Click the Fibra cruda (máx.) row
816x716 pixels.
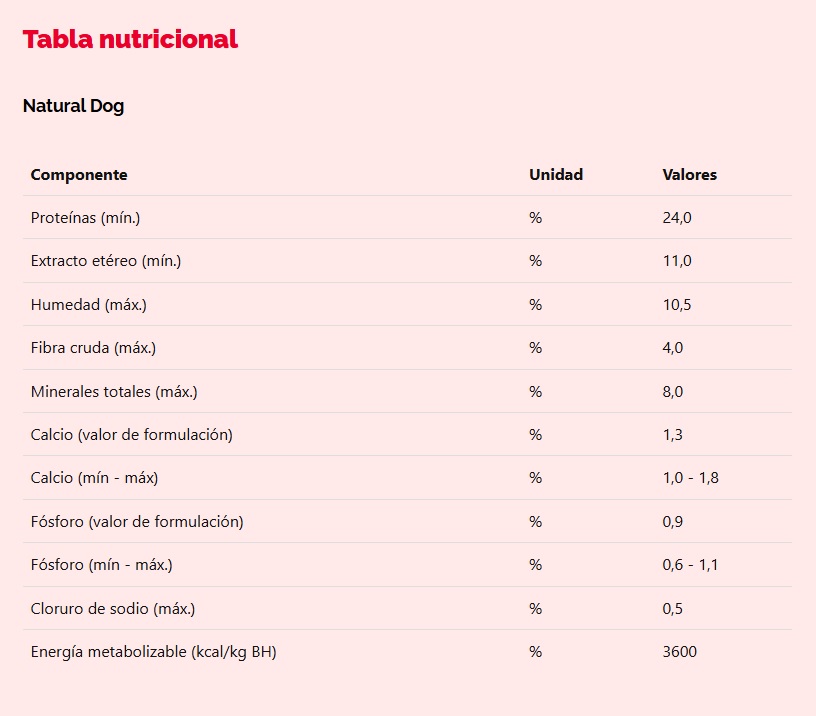pos(407,348)
